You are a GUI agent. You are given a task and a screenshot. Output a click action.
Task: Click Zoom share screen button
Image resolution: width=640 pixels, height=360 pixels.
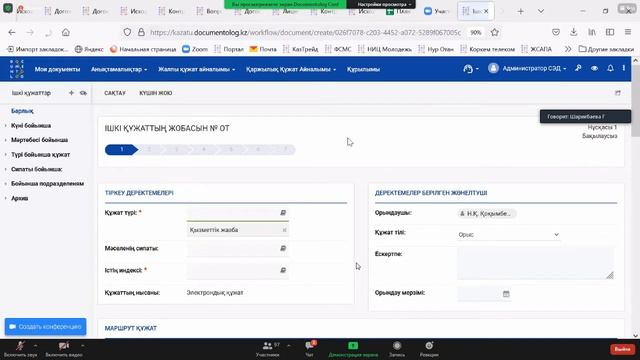pos(353,349)
